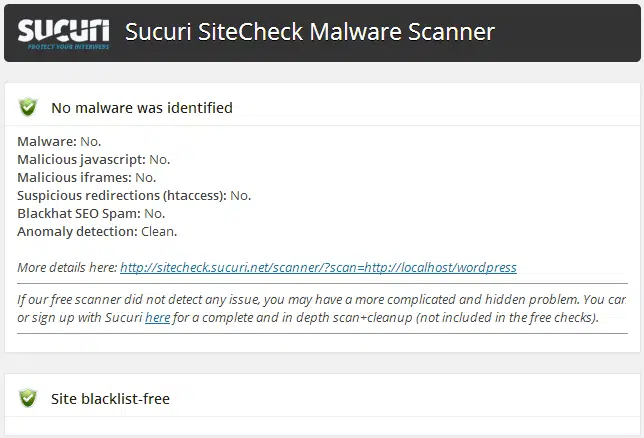The width and height of the screenshot is (644, 438).
Task: Click the "Blackhat SEO Spam" result line
Action: pos(91,213)
